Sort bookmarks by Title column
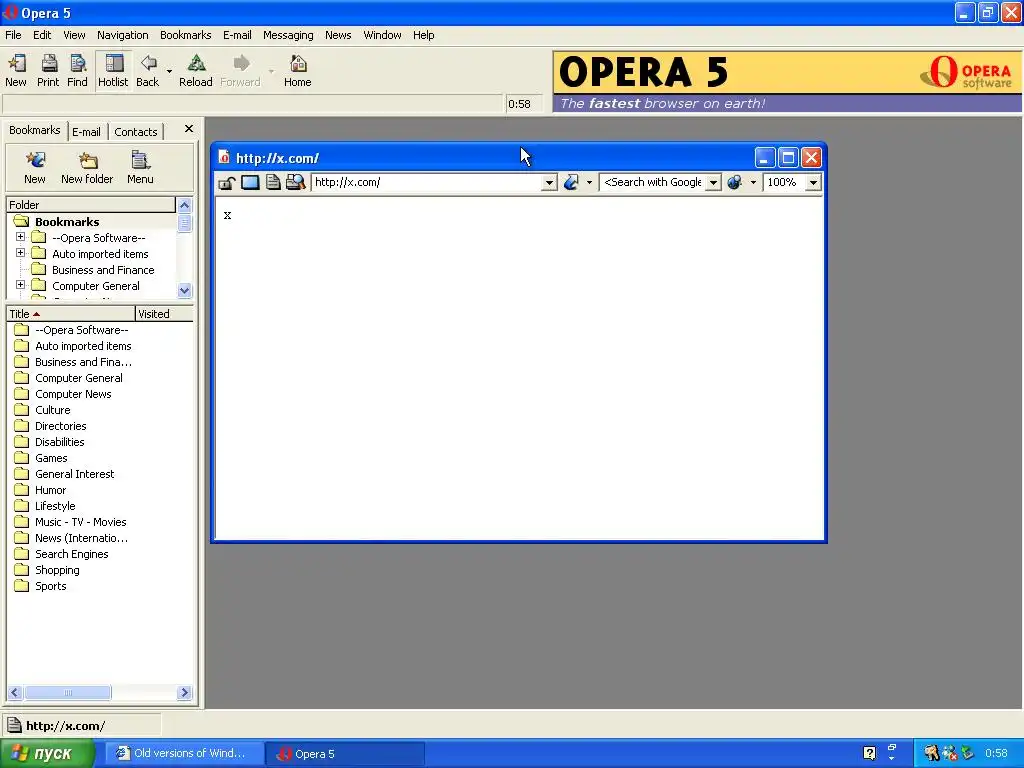The image size is (1024, 768). (x=71, y=314)
